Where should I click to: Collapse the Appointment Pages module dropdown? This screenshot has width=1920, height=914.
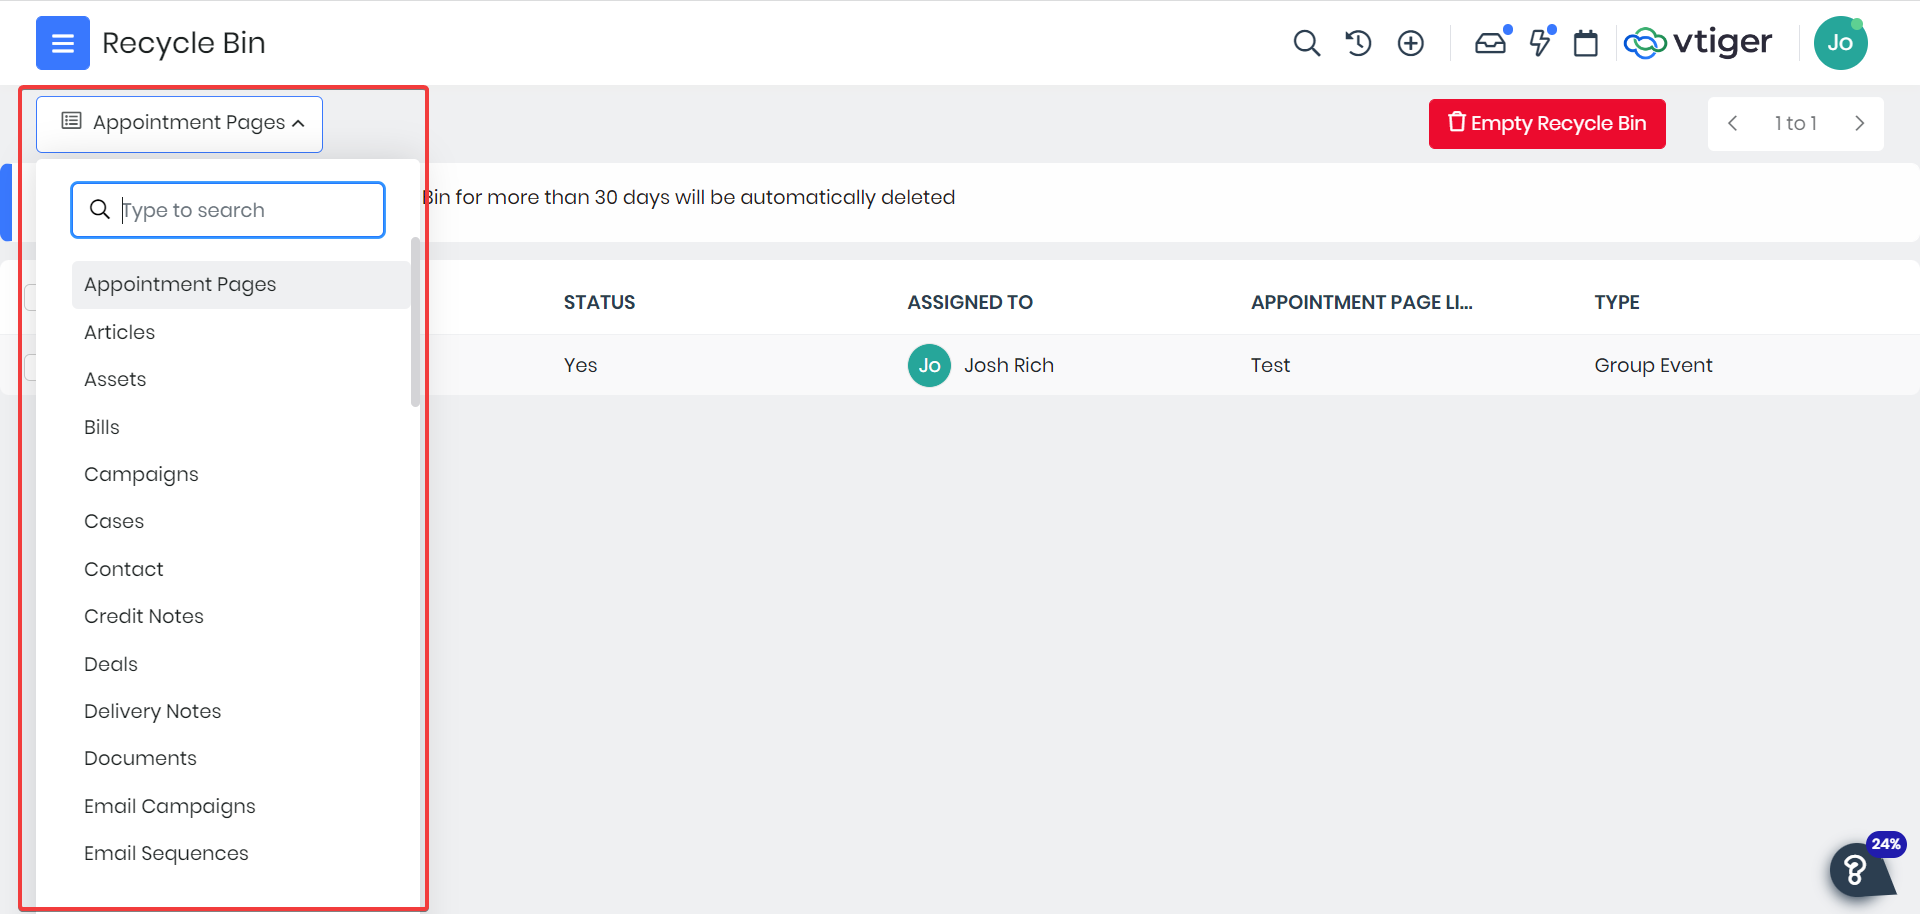click(178, 123)
